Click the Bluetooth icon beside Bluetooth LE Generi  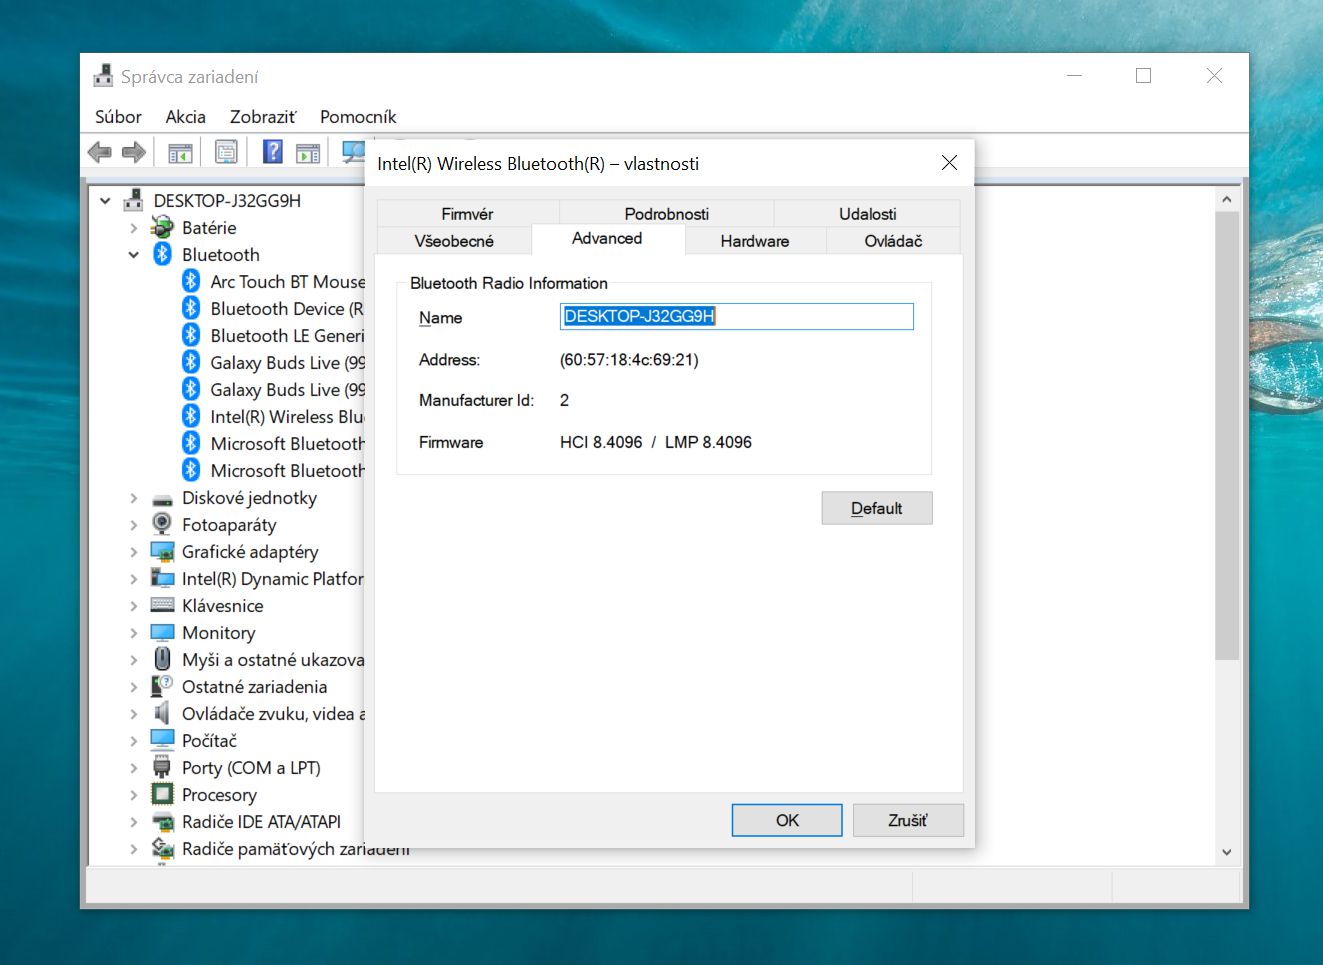(x=191, y=335)
